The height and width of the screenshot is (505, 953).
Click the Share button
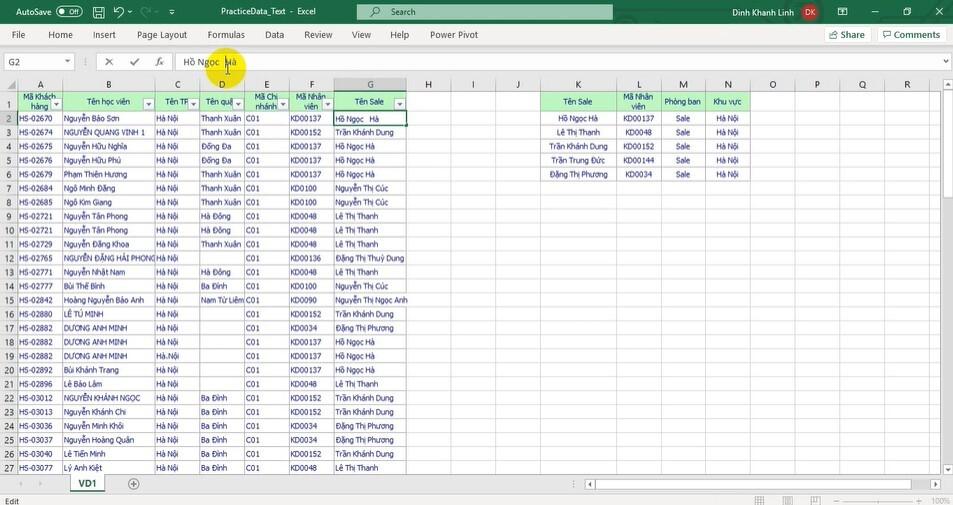pos(847,35)
